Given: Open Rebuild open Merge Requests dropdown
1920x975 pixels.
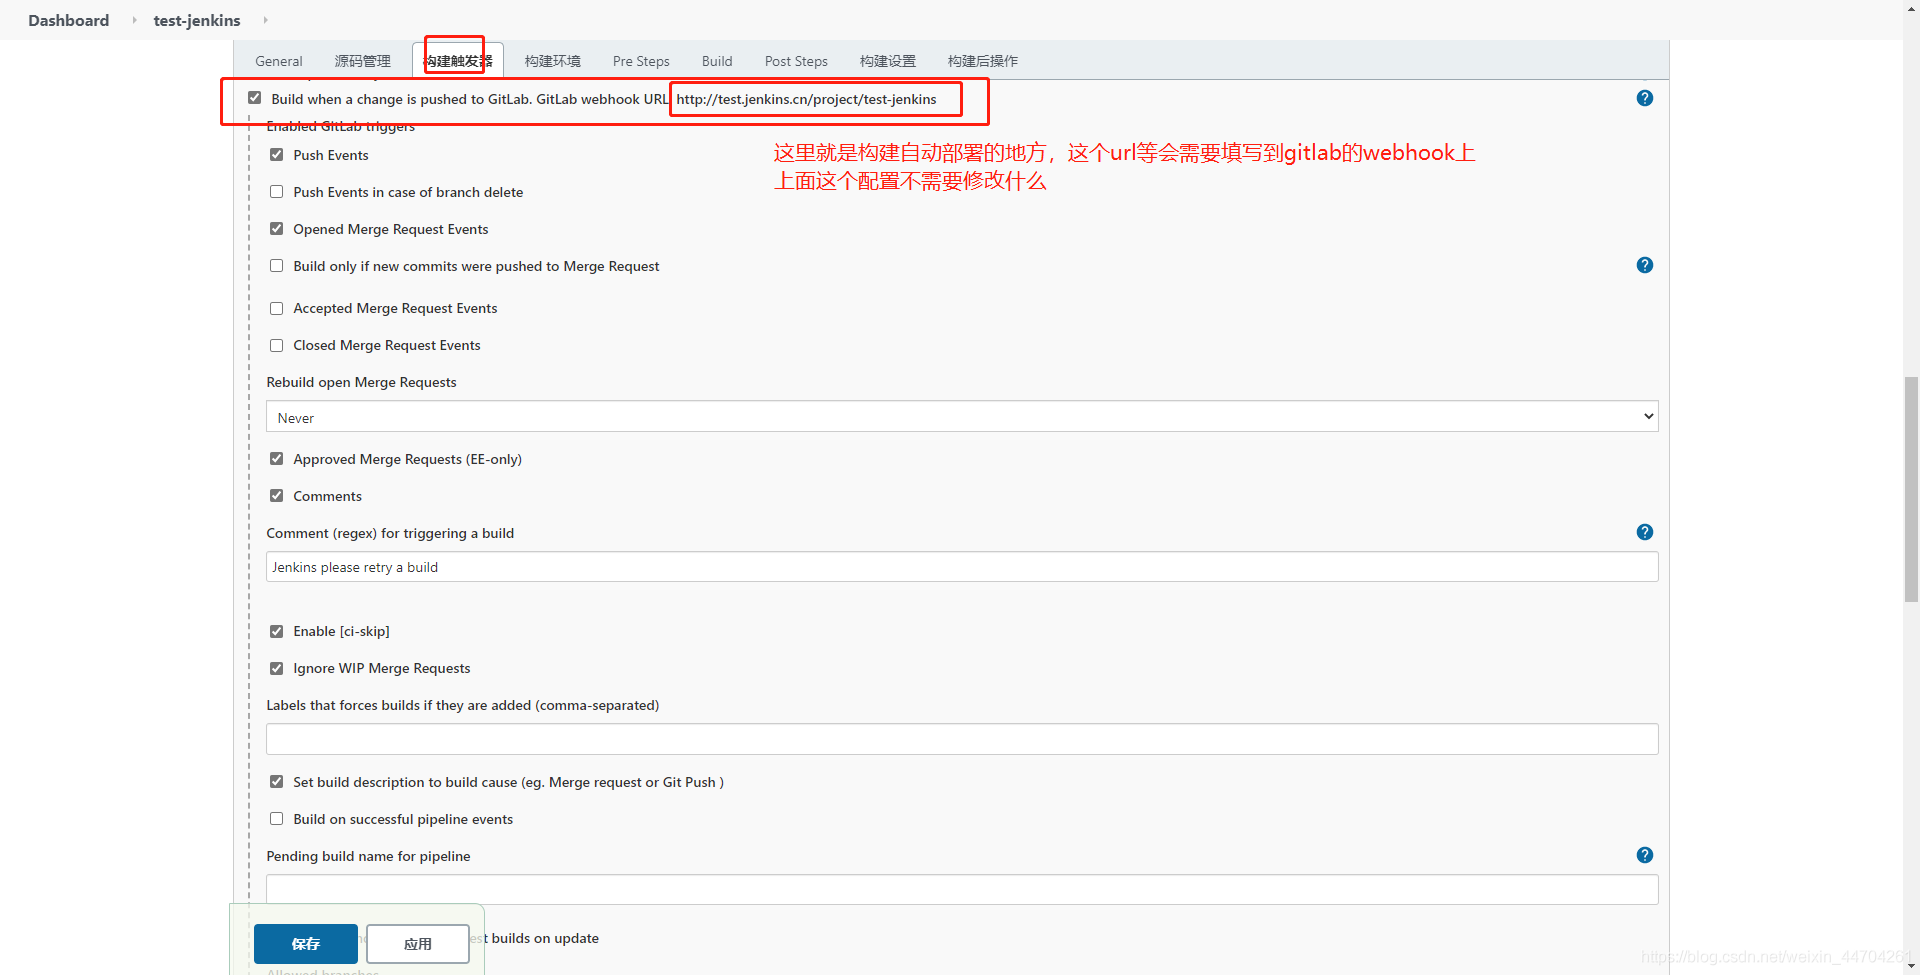Looking at the screenshot, I should pyautogui.click(x=962, y=417).
